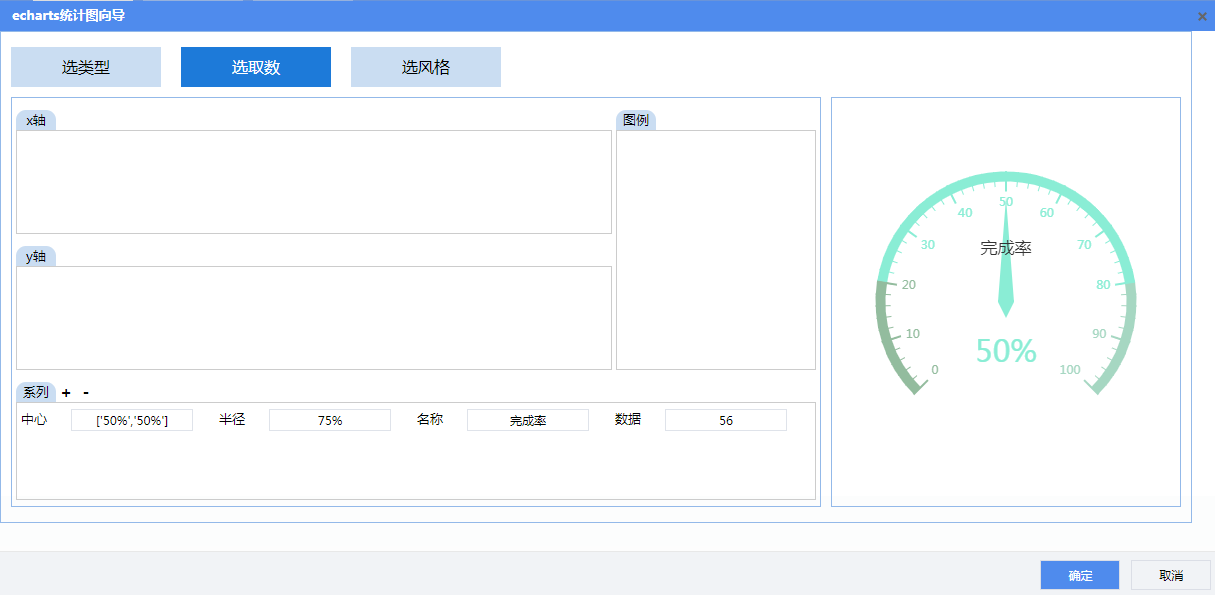Click the 50% value on gauge preview
The image size is (1215, 595).
click(x=1006, y=351)
